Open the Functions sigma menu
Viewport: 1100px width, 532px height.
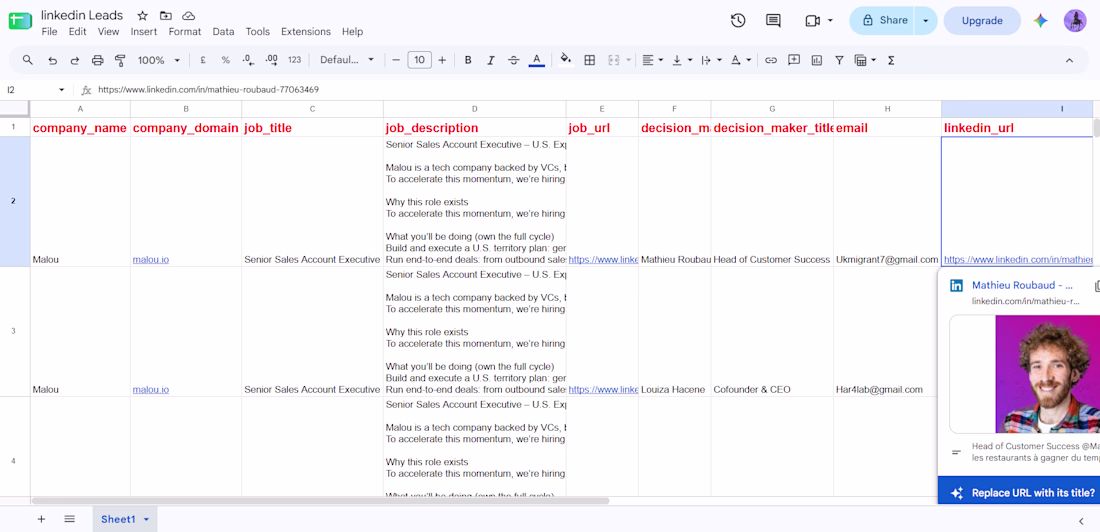point(891,60)
